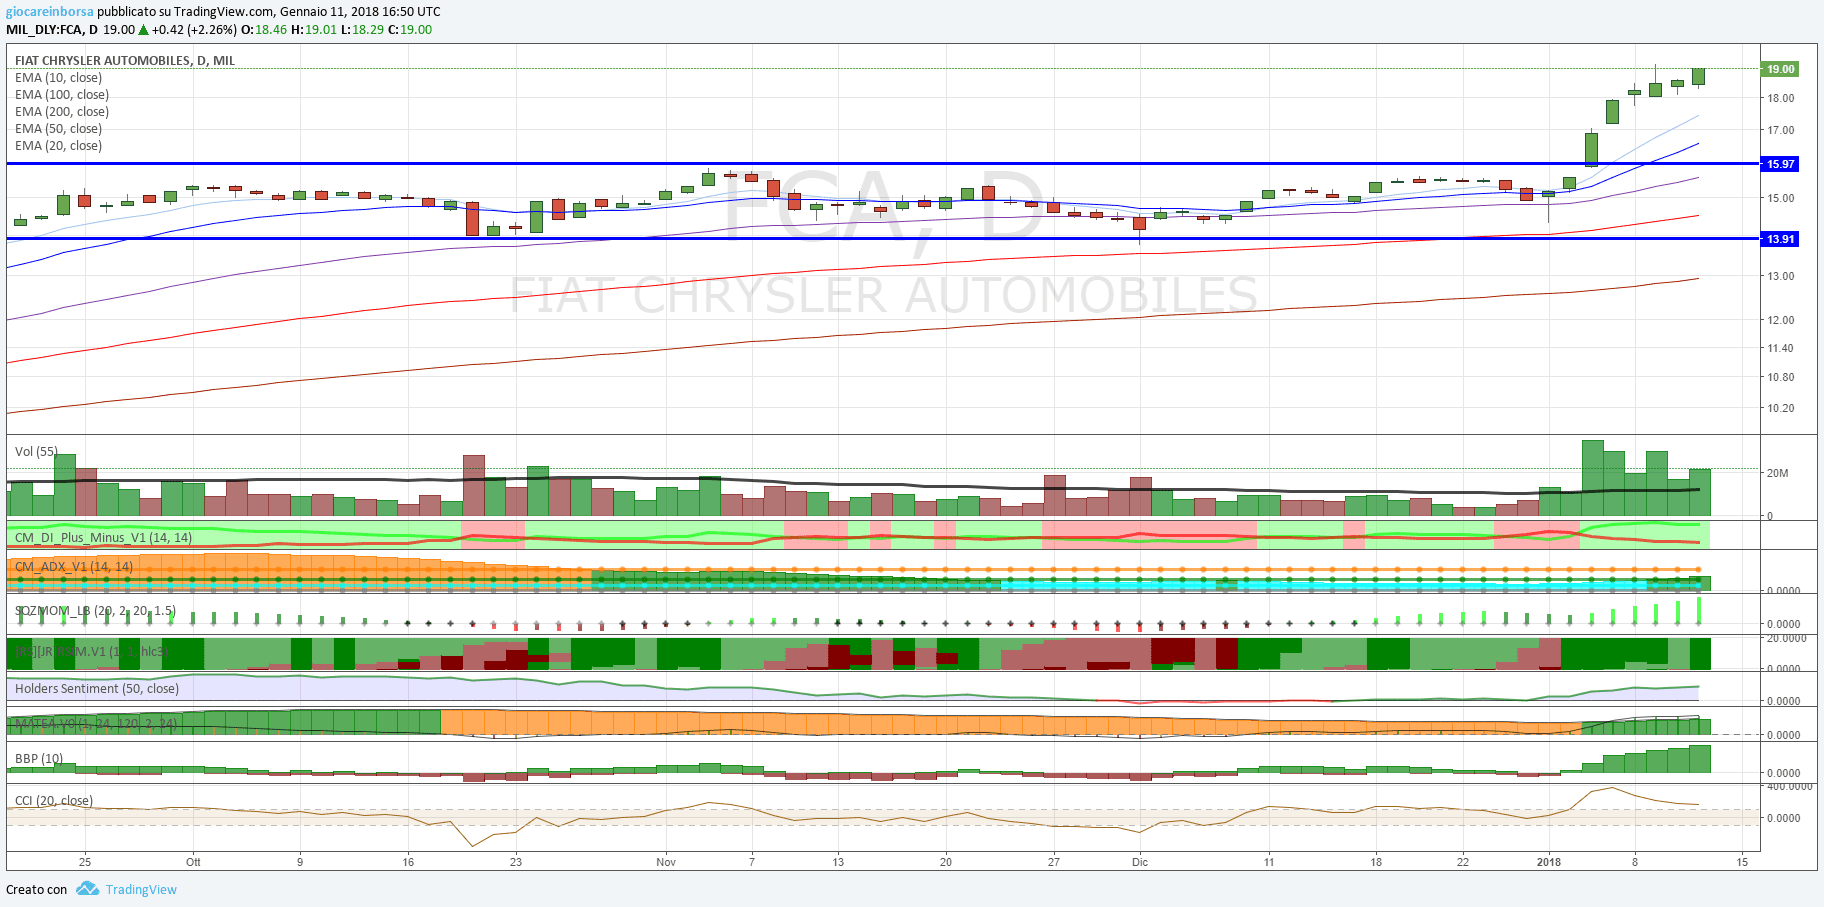Click the 23 date axis label
The width and height of the screenshot is (1824, 907).
[516, 862]
